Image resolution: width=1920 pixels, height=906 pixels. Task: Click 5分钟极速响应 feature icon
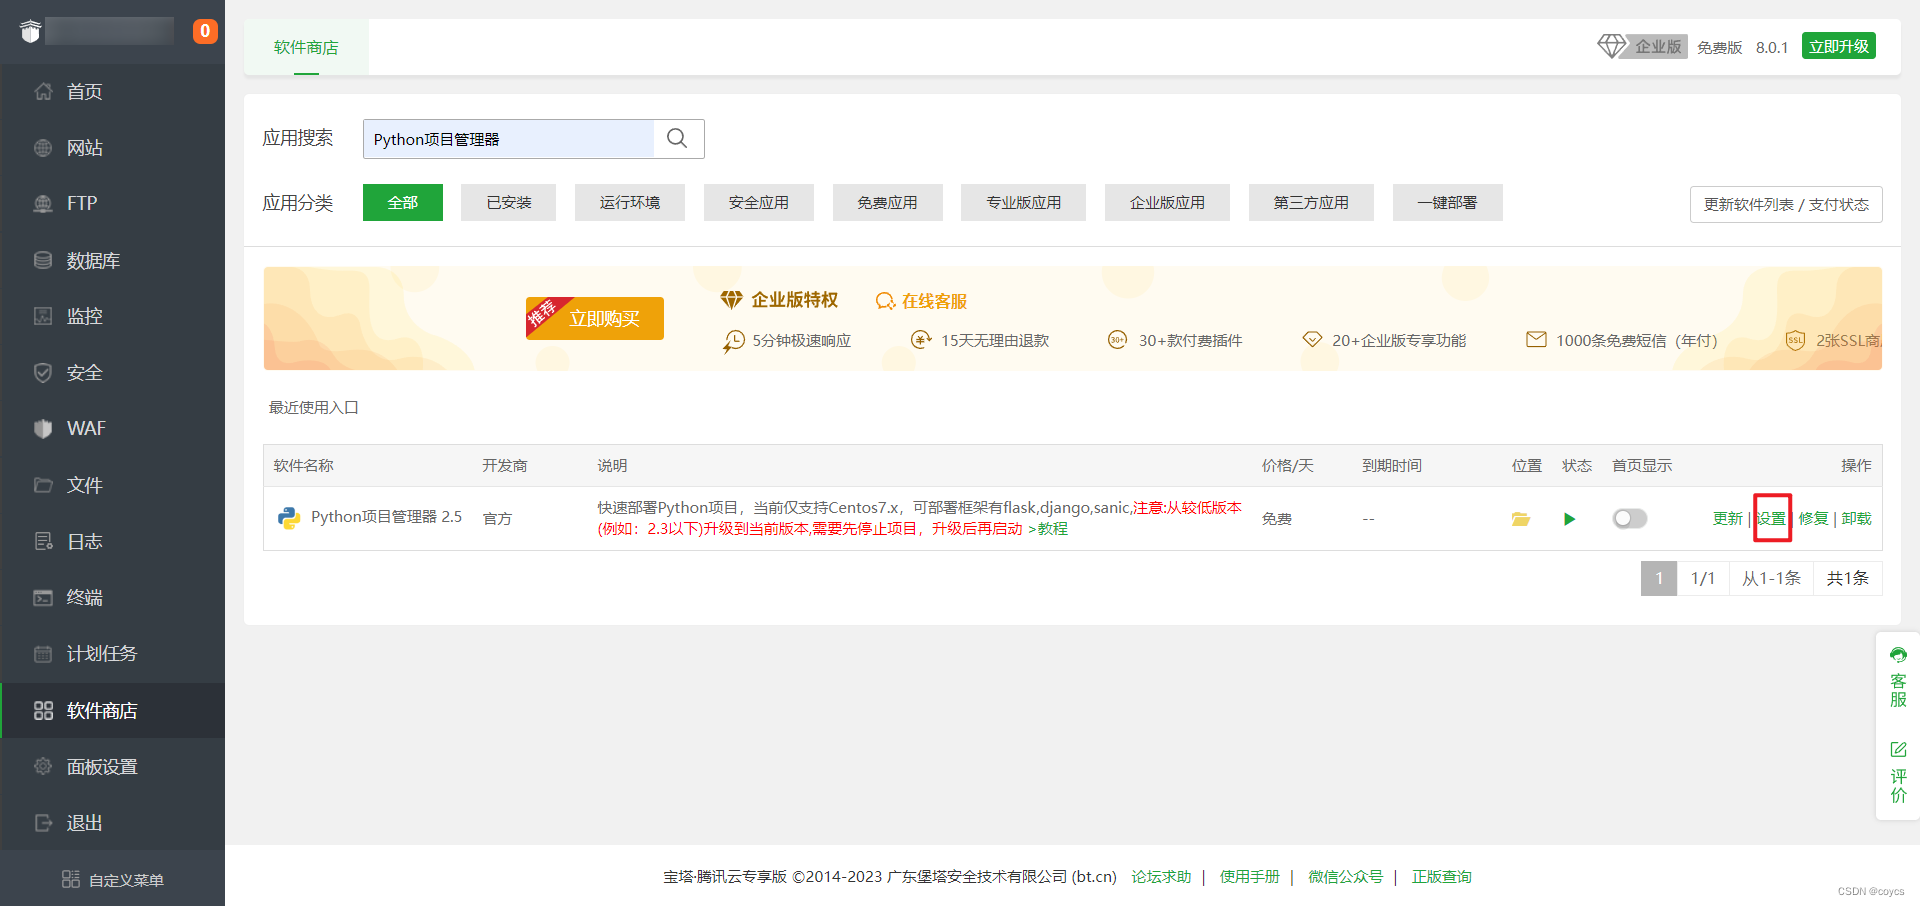[734, 341]
